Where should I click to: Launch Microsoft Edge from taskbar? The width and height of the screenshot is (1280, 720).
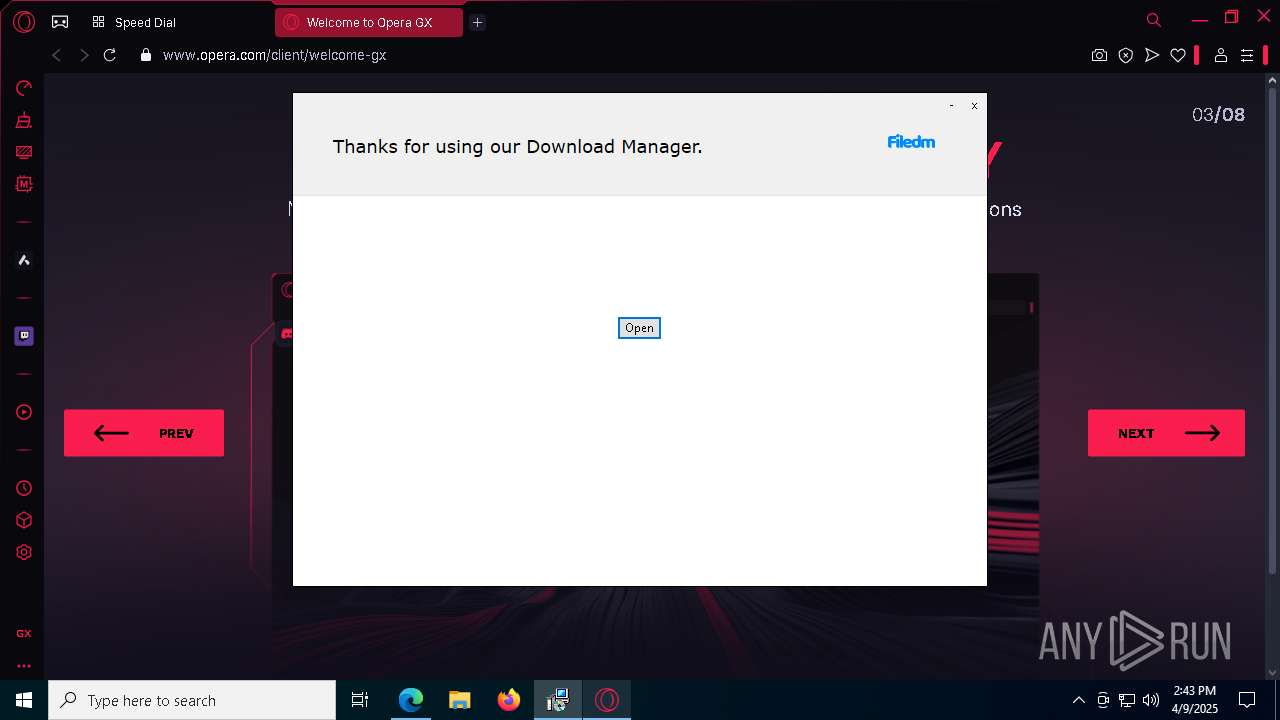click(x=411, y=700)
